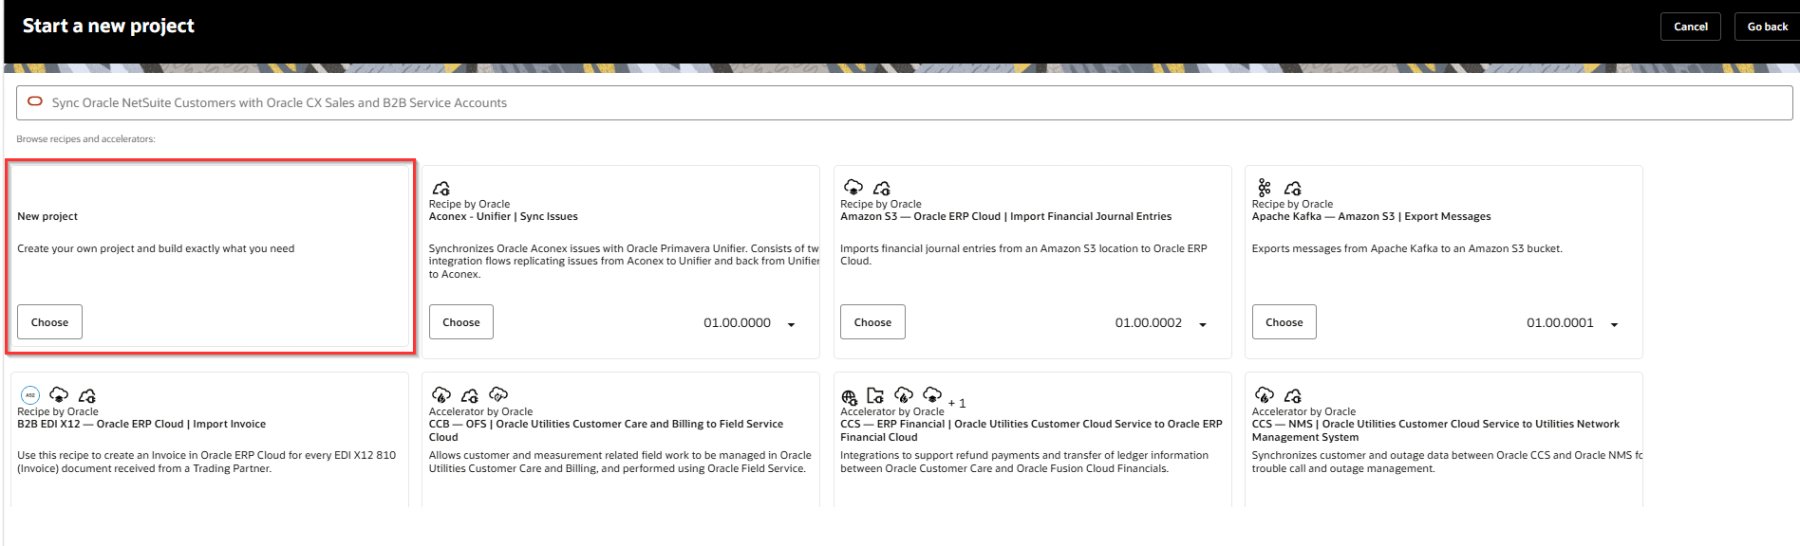Click the Oracle logo in search field
Image resolution: width=1800 pixels, height=546 pixels.
pos(35,102)
